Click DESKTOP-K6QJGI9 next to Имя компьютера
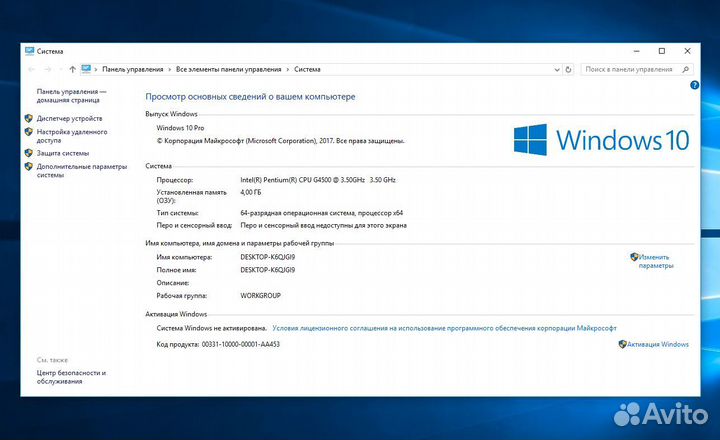720x440 pixels. [268, 257]
